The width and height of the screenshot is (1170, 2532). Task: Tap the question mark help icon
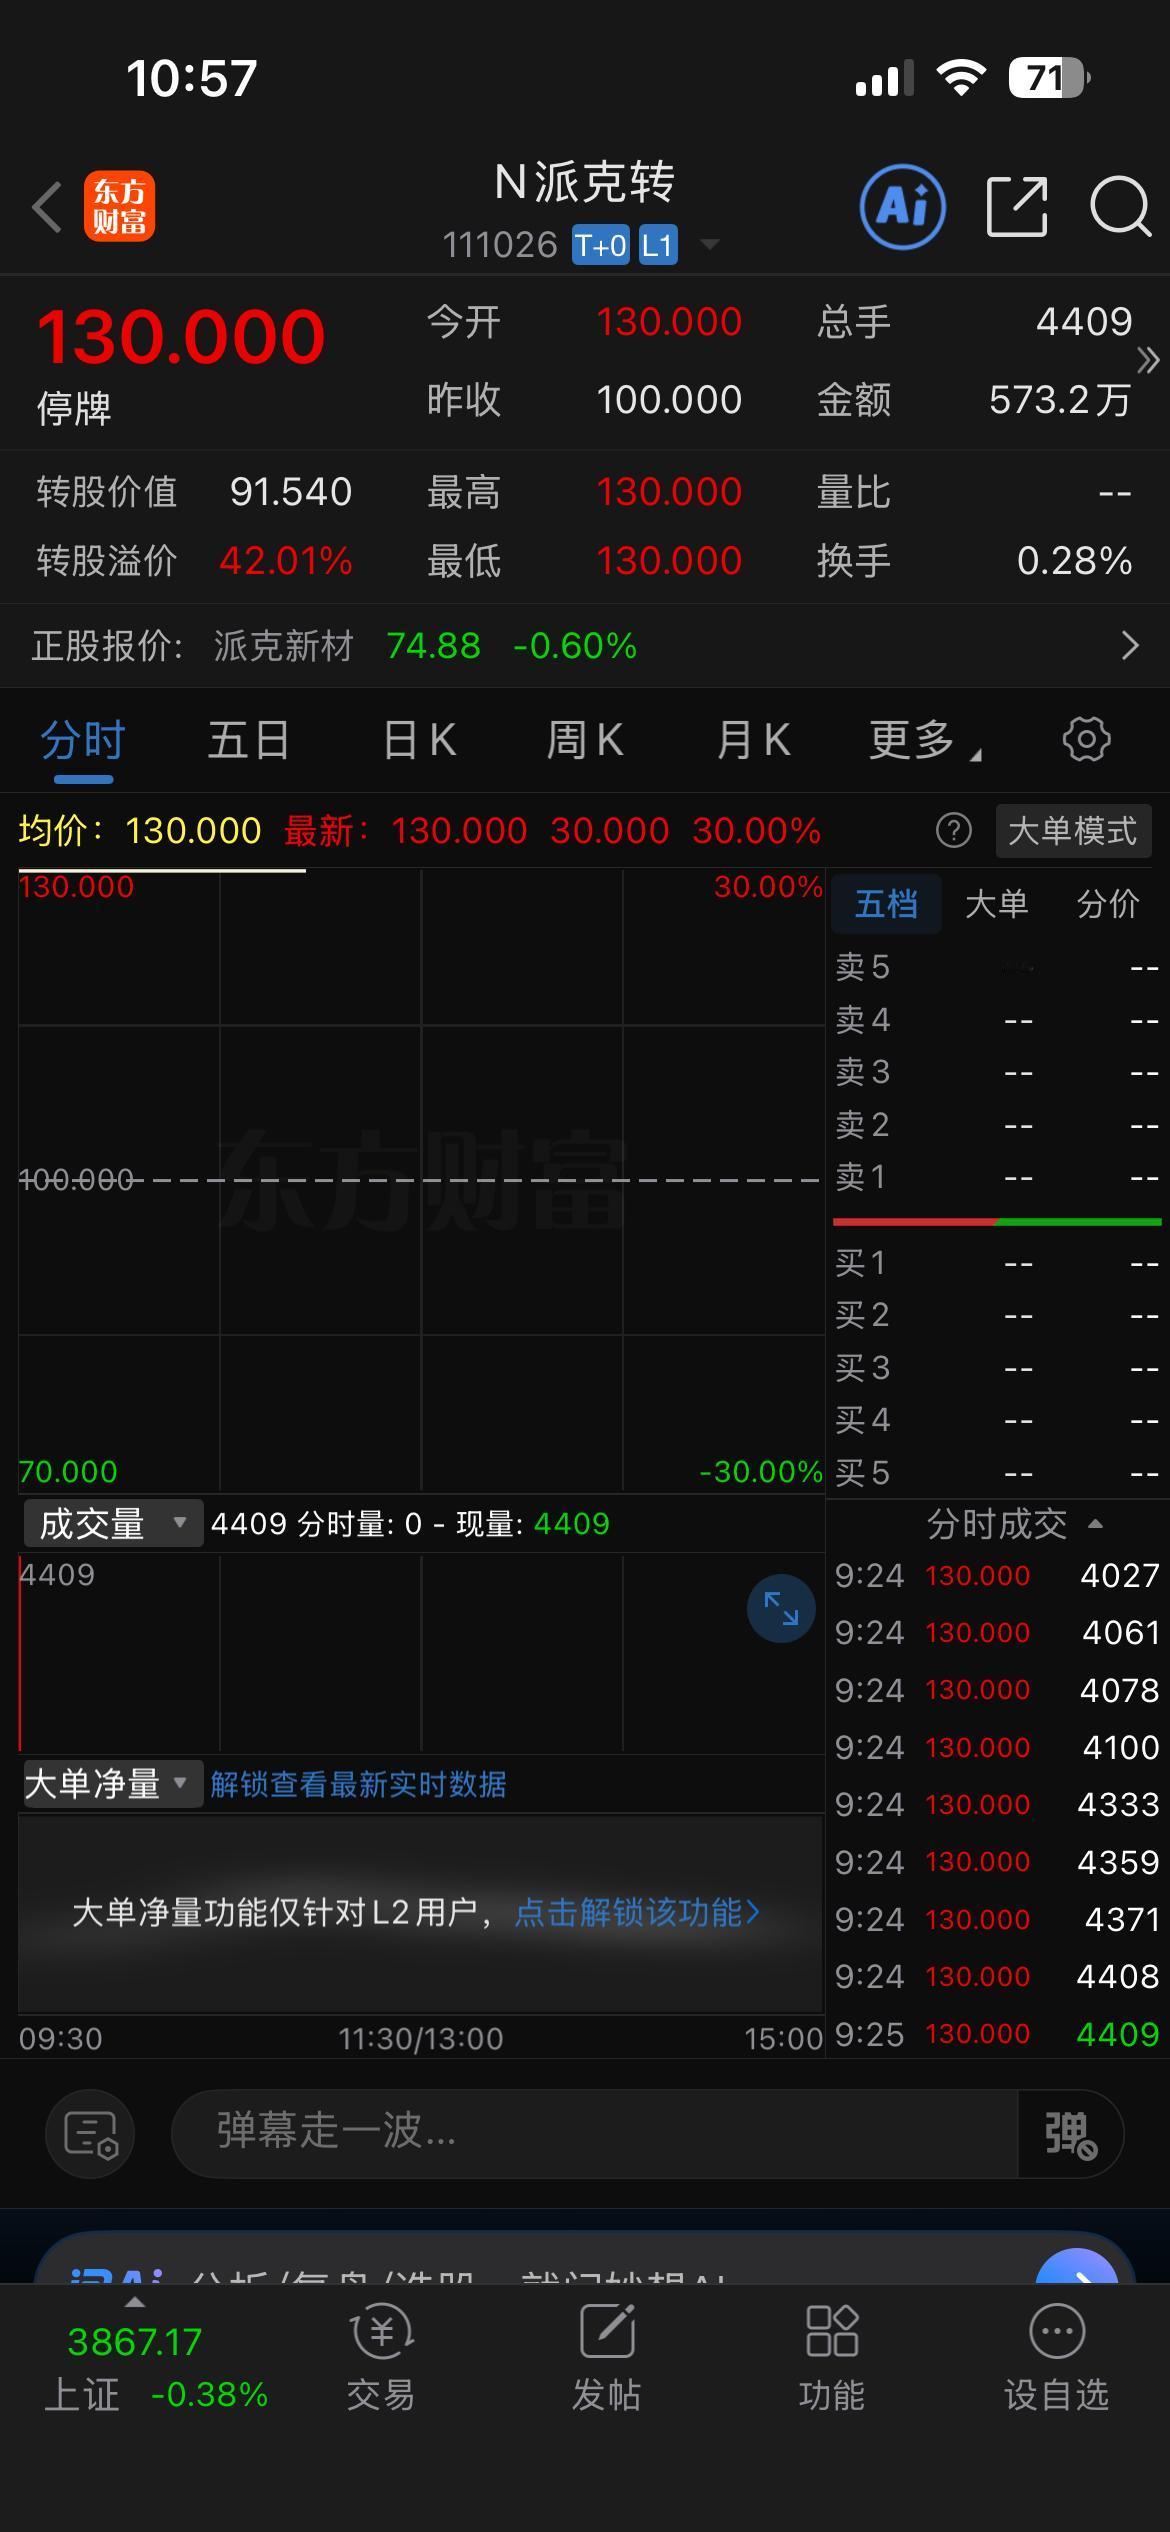(x=953, y=830)
